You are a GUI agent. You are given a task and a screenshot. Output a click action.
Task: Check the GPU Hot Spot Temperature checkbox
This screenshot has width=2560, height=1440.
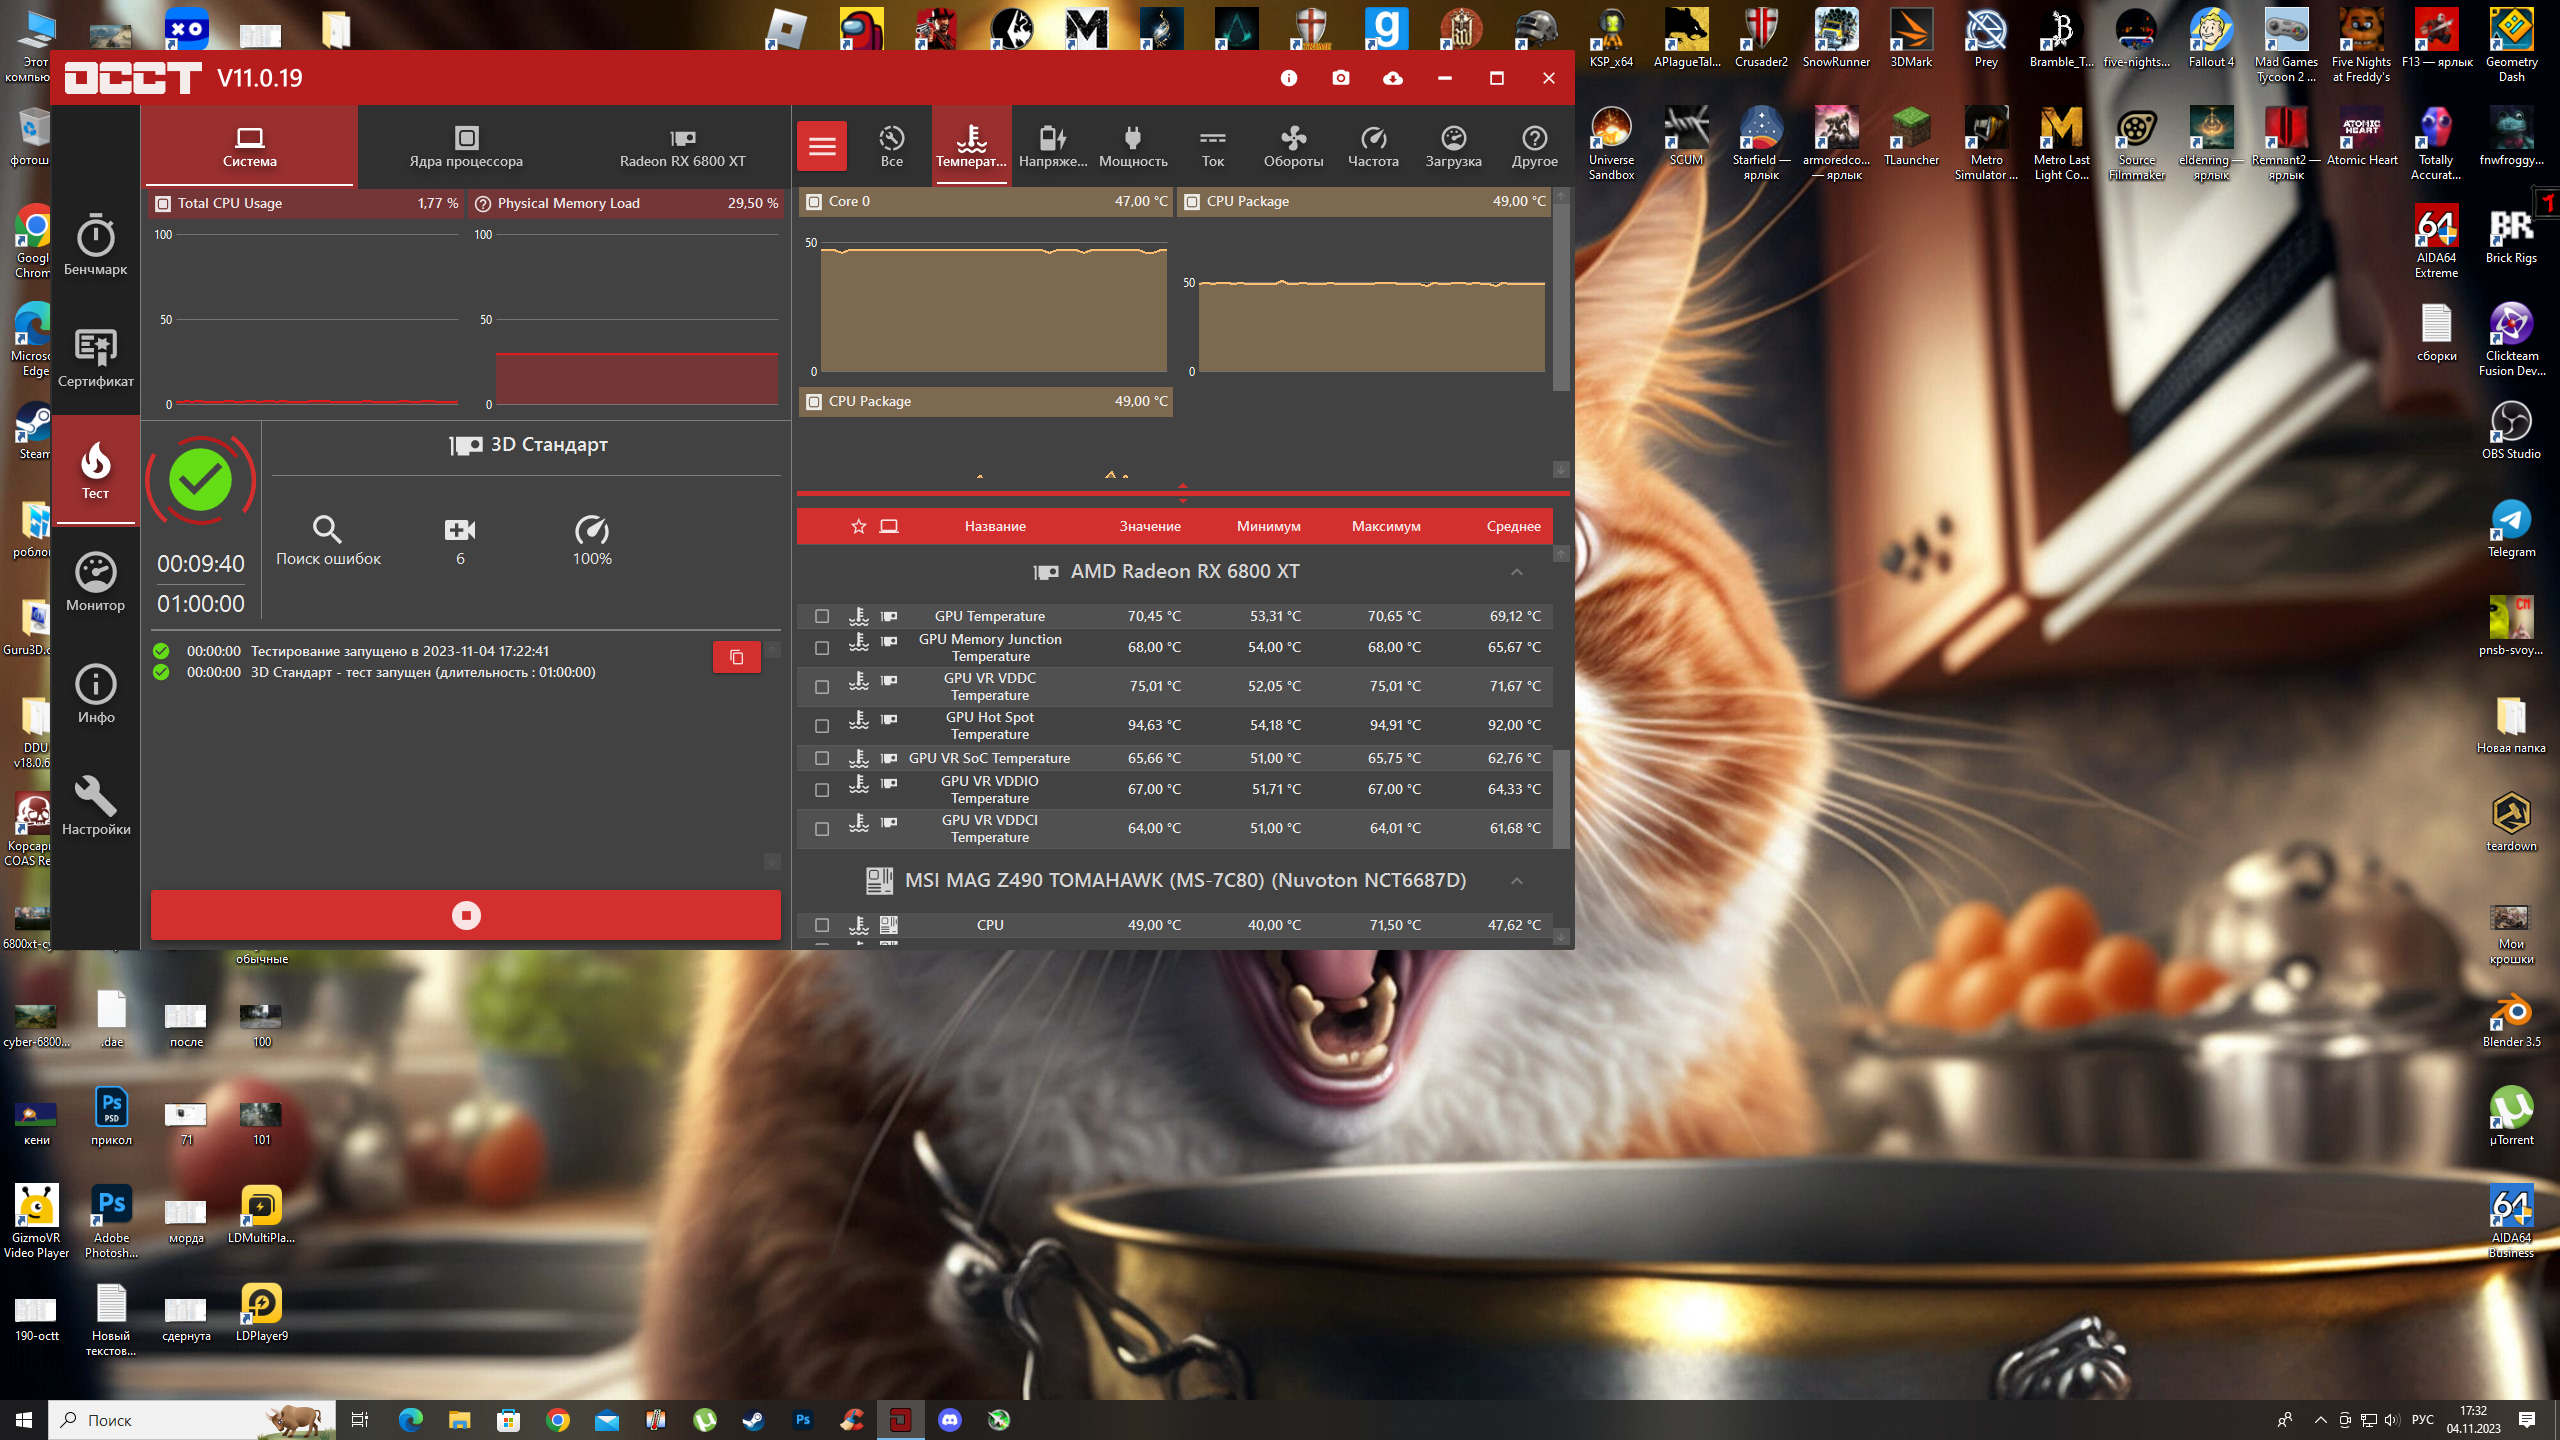[822, 726]
